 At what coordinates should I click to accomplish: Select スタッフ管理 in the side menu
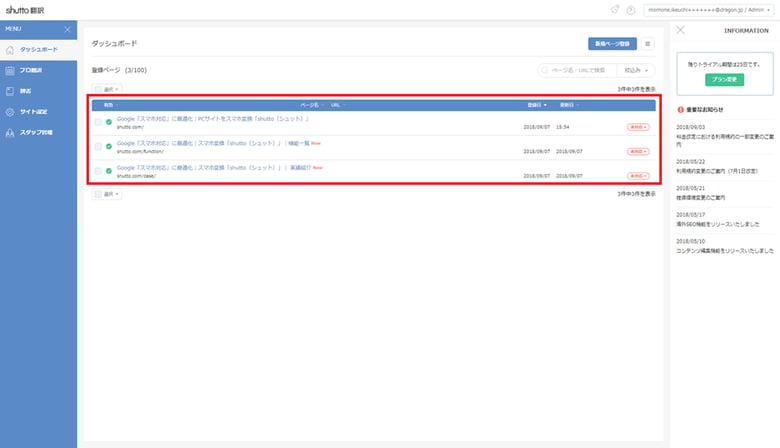point(38,133)
